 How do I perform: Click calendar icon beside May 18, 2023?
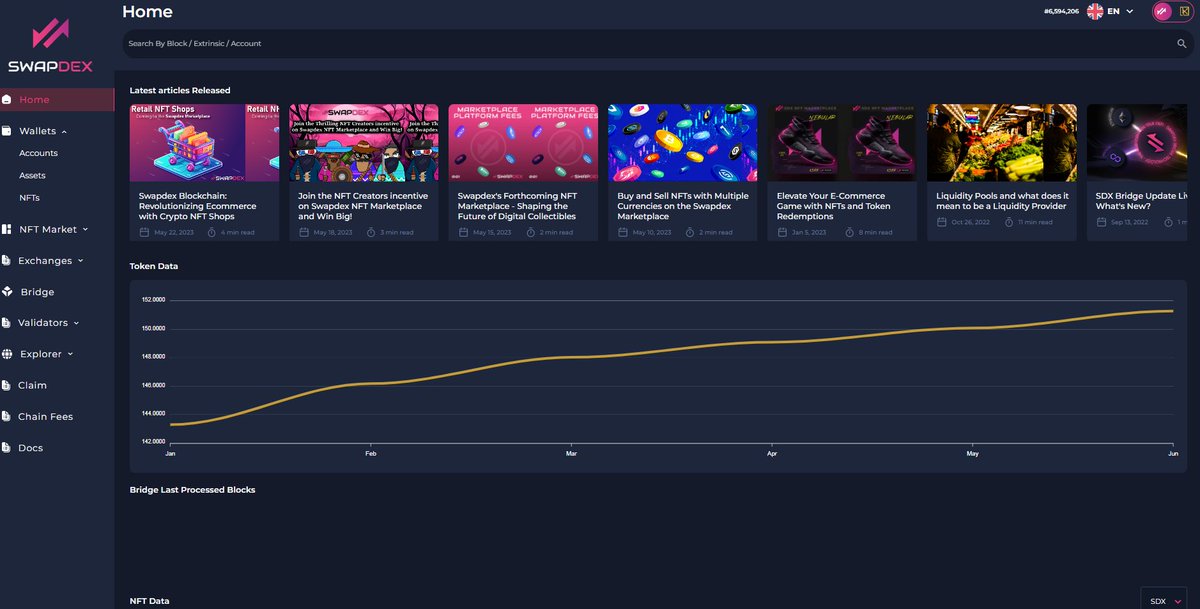click(x=303, y=232)
